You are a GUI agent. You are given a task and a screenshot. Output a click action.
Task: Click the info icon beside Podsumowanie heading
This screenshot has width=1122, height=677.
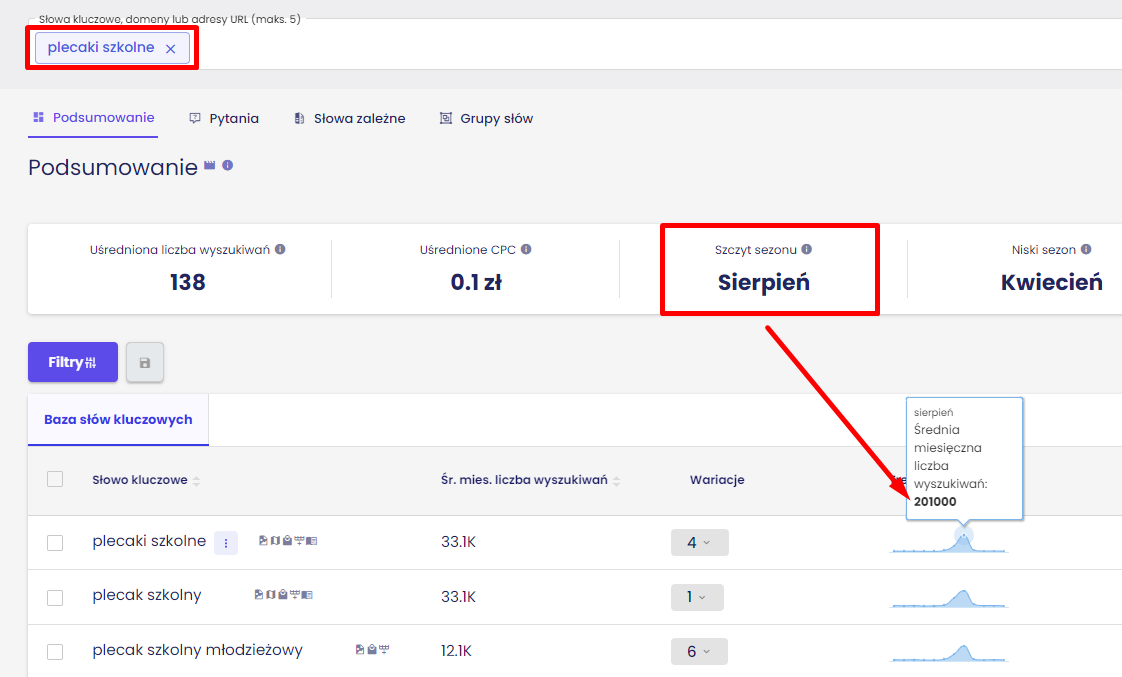coord(228,165)
